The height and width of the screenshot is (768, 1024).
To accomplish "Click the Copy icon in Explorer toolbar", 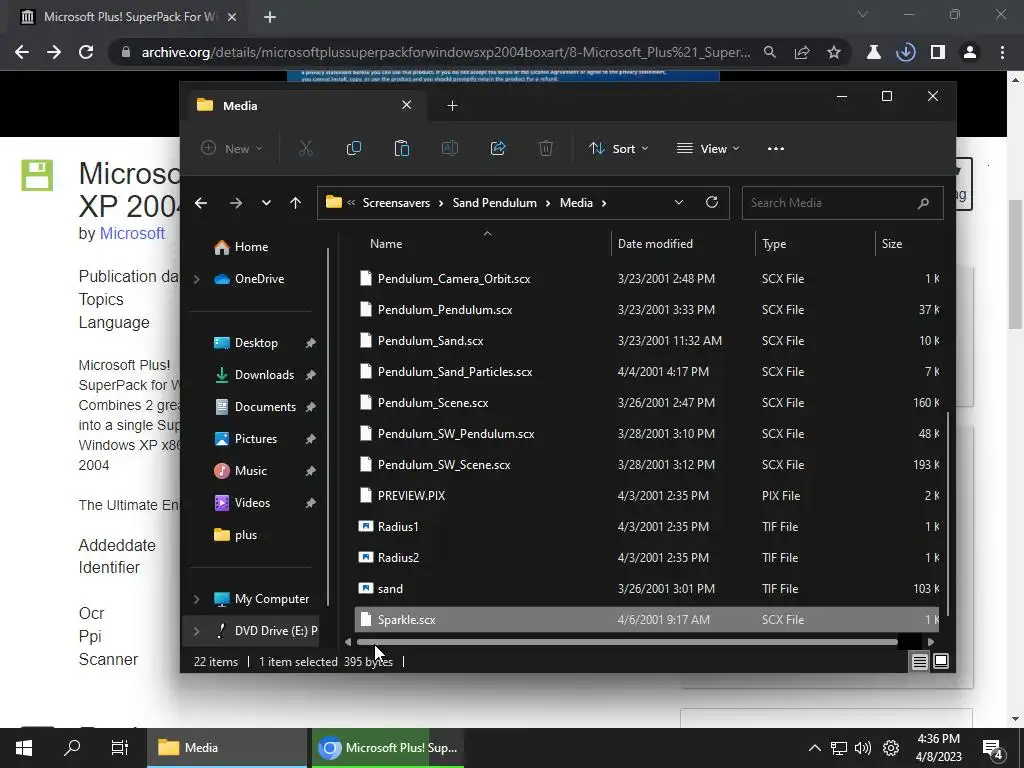I will 353,148.
